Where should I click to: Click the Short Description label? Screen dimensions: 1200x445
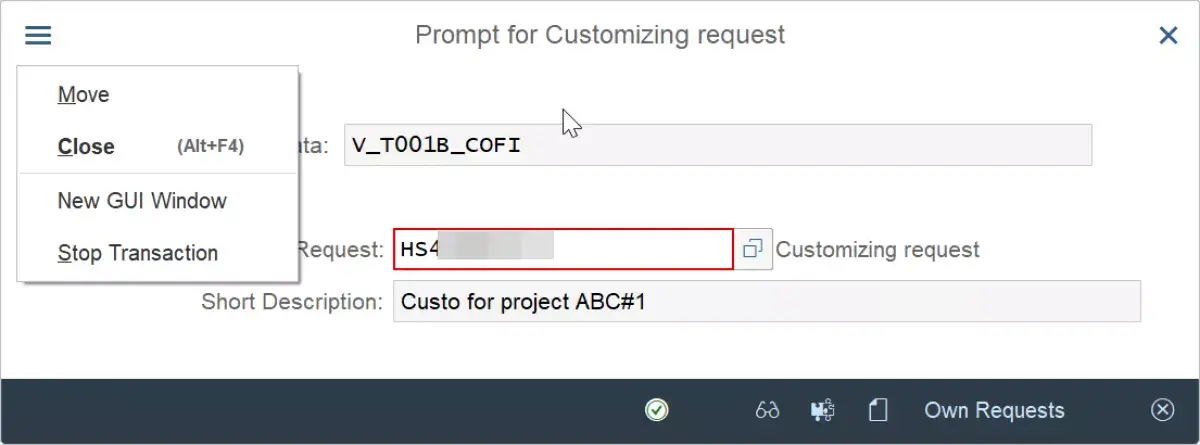pyautogui.click(x=292, y=301)
